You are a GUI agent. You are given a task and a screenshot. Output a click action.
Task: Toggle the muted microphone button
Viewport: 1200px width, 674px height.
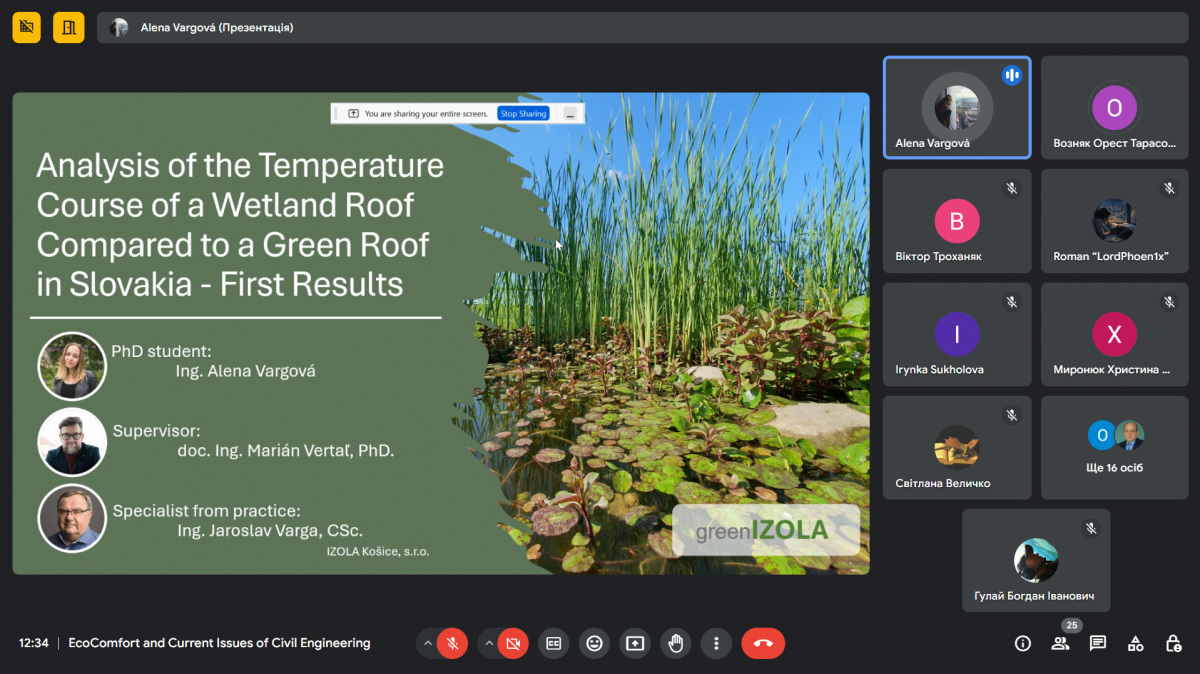[x=453, y=643]
